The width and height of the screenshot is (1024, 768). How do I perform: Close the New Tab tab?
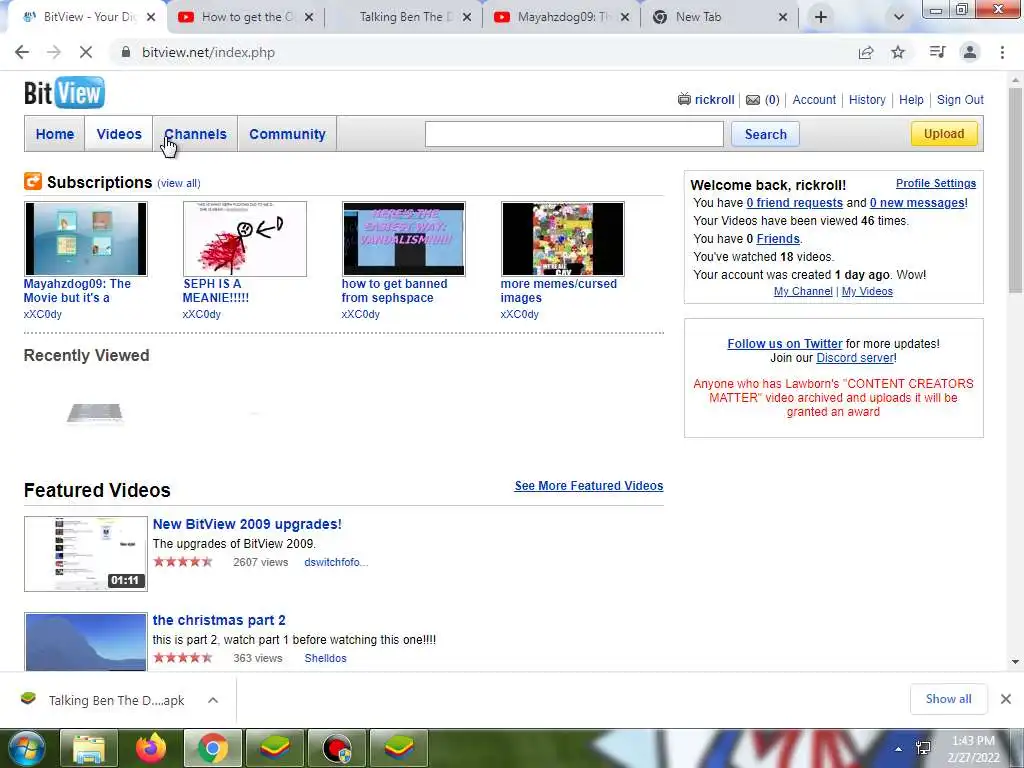(783, 17)
